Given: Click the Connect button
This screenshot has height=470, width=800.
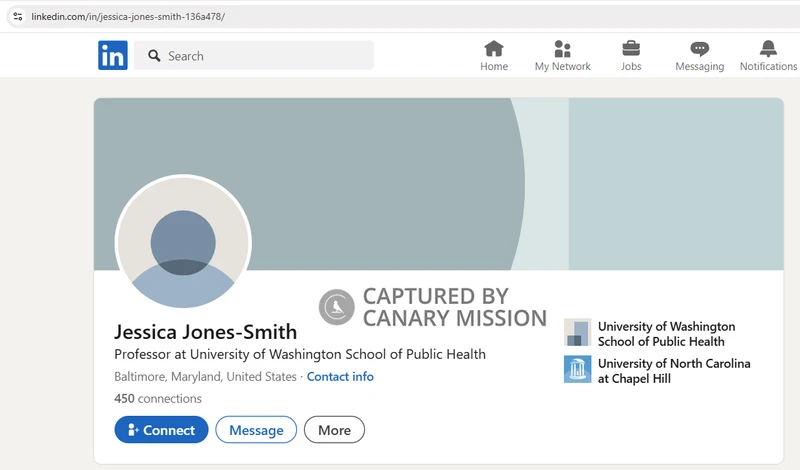Looking at the screenshot, I should point(161,430).
